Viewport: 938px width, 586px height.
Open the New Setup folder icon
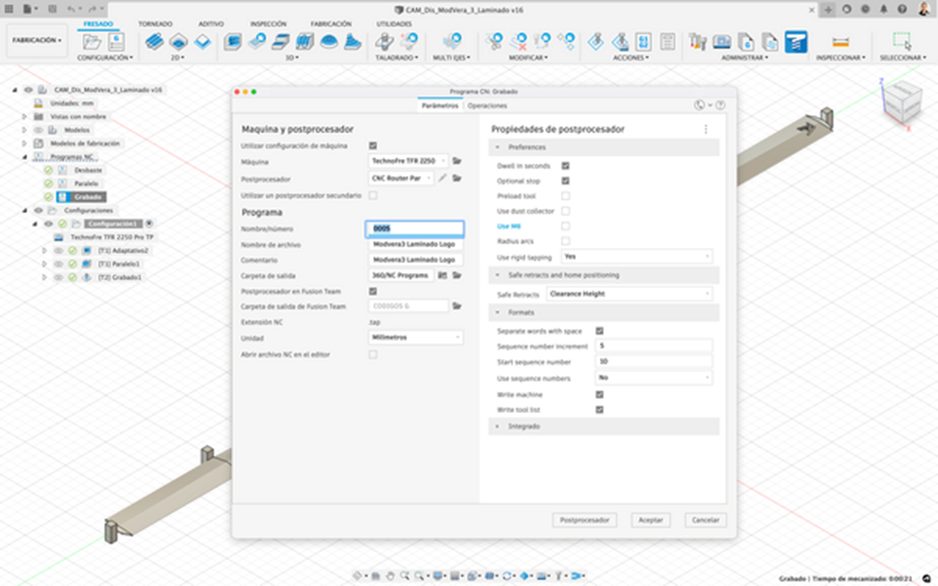(92, 42)
